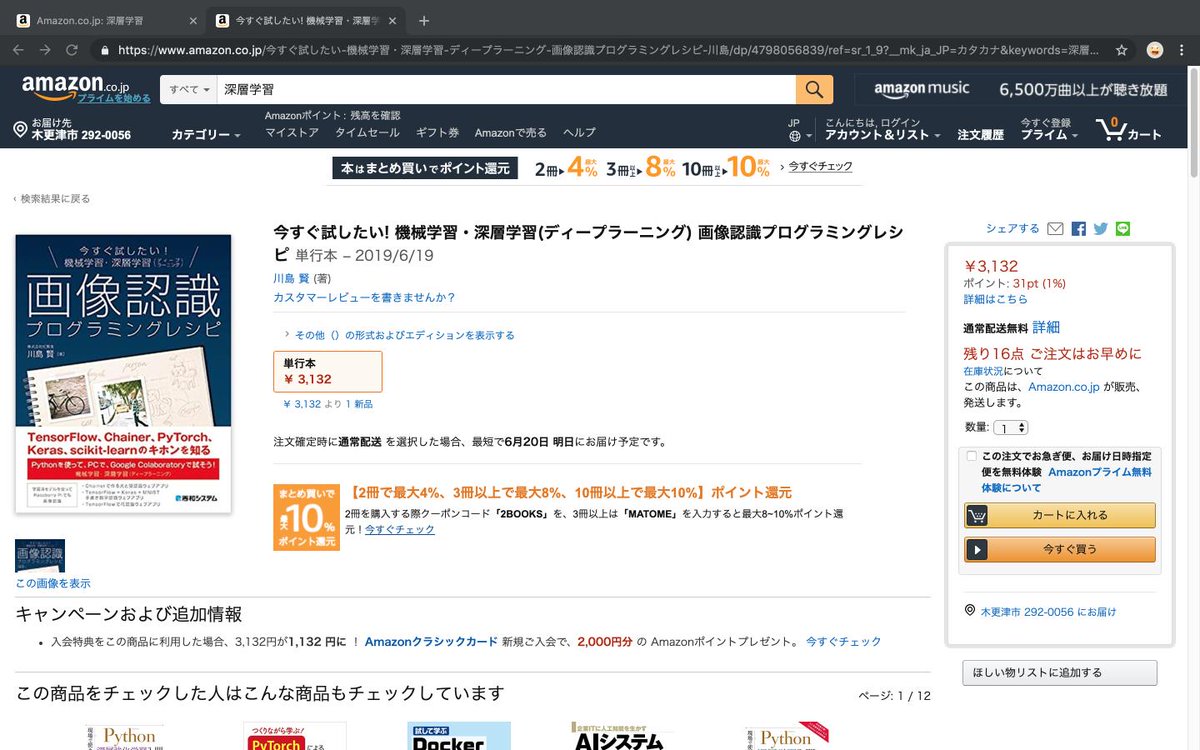The height and width of the screenshot is (750, 1200).
Task: Open the すべて search category dropdown
Action: coord(189,89)
